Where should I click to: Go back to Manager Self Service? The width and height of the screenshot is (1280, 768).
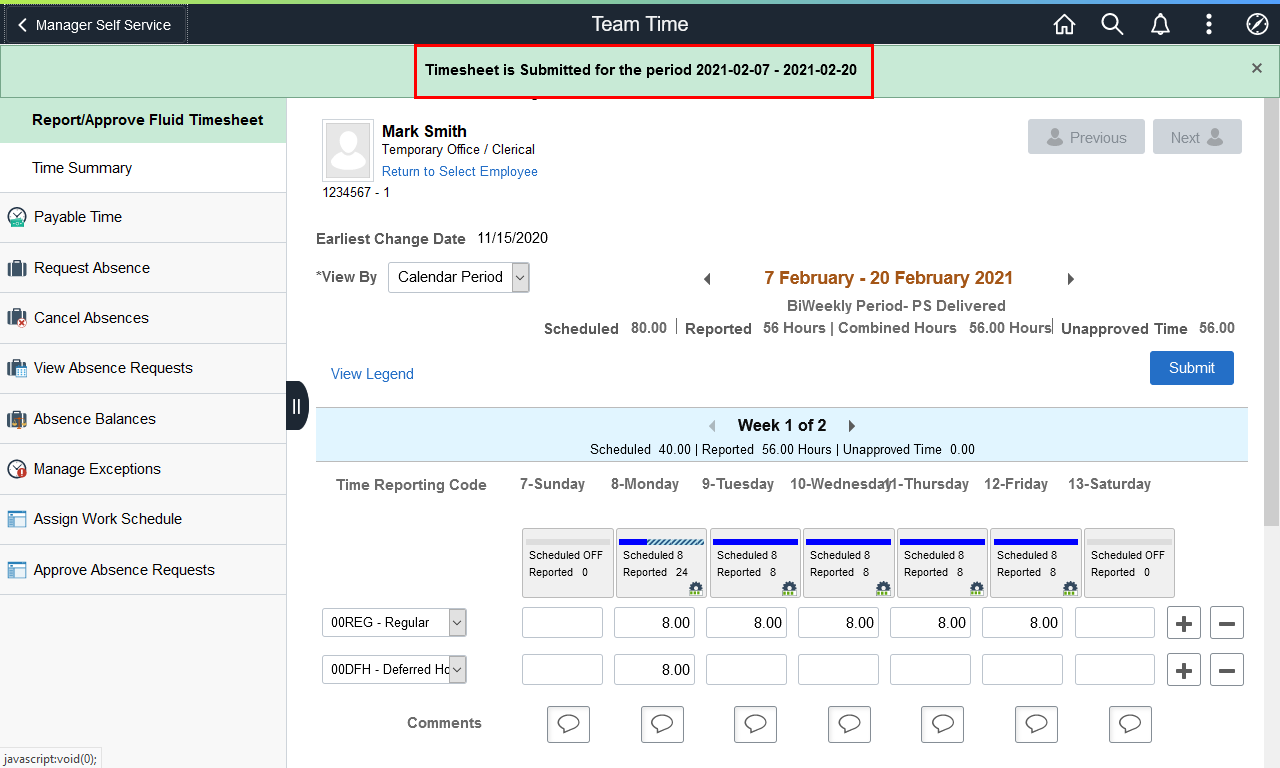point(95,25)
